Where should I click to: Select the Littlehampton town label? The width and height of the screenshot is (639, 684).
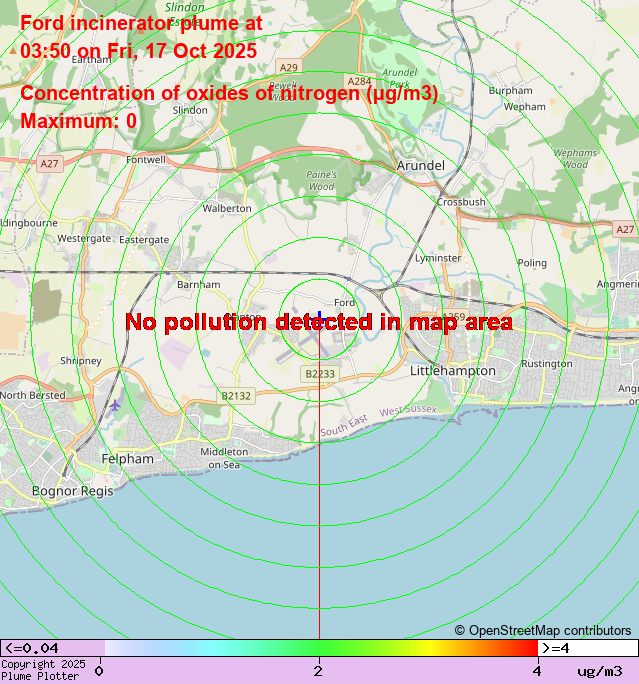click(x=453, y=371)
